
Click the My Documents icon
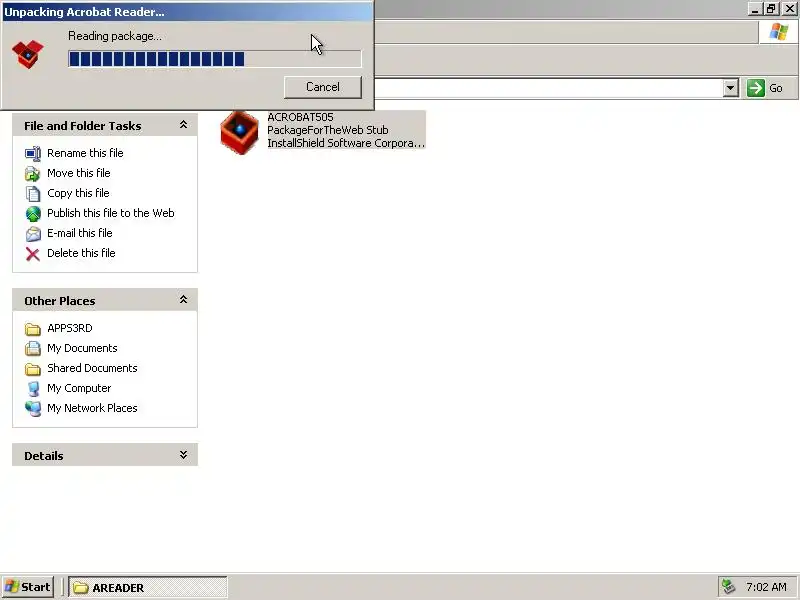33,348
